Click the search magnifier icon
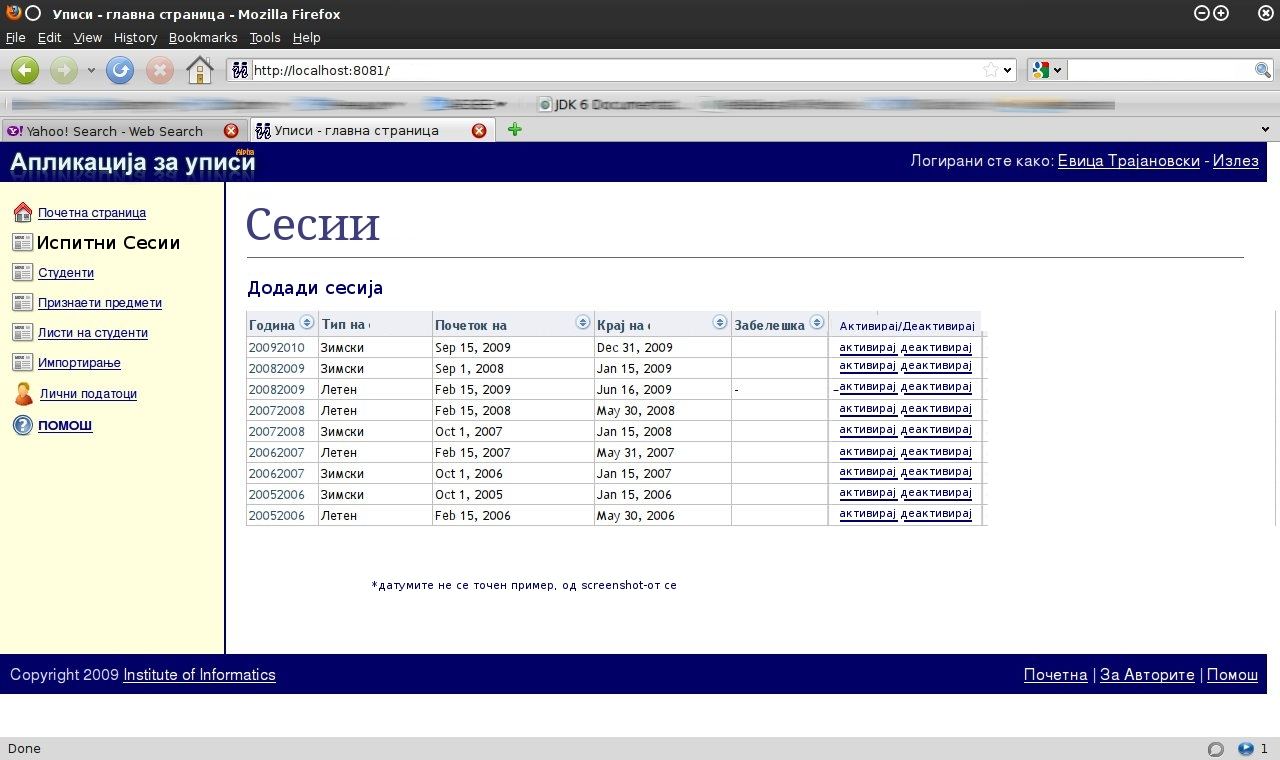The height and width of the screenshot is (760, 1280). point(1263,70)
